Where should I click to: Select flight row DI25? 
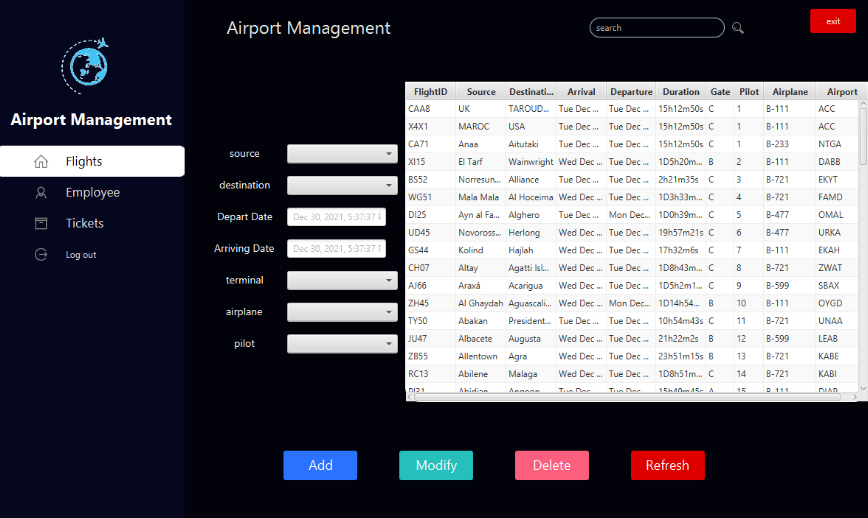click(x=632, y=215)
